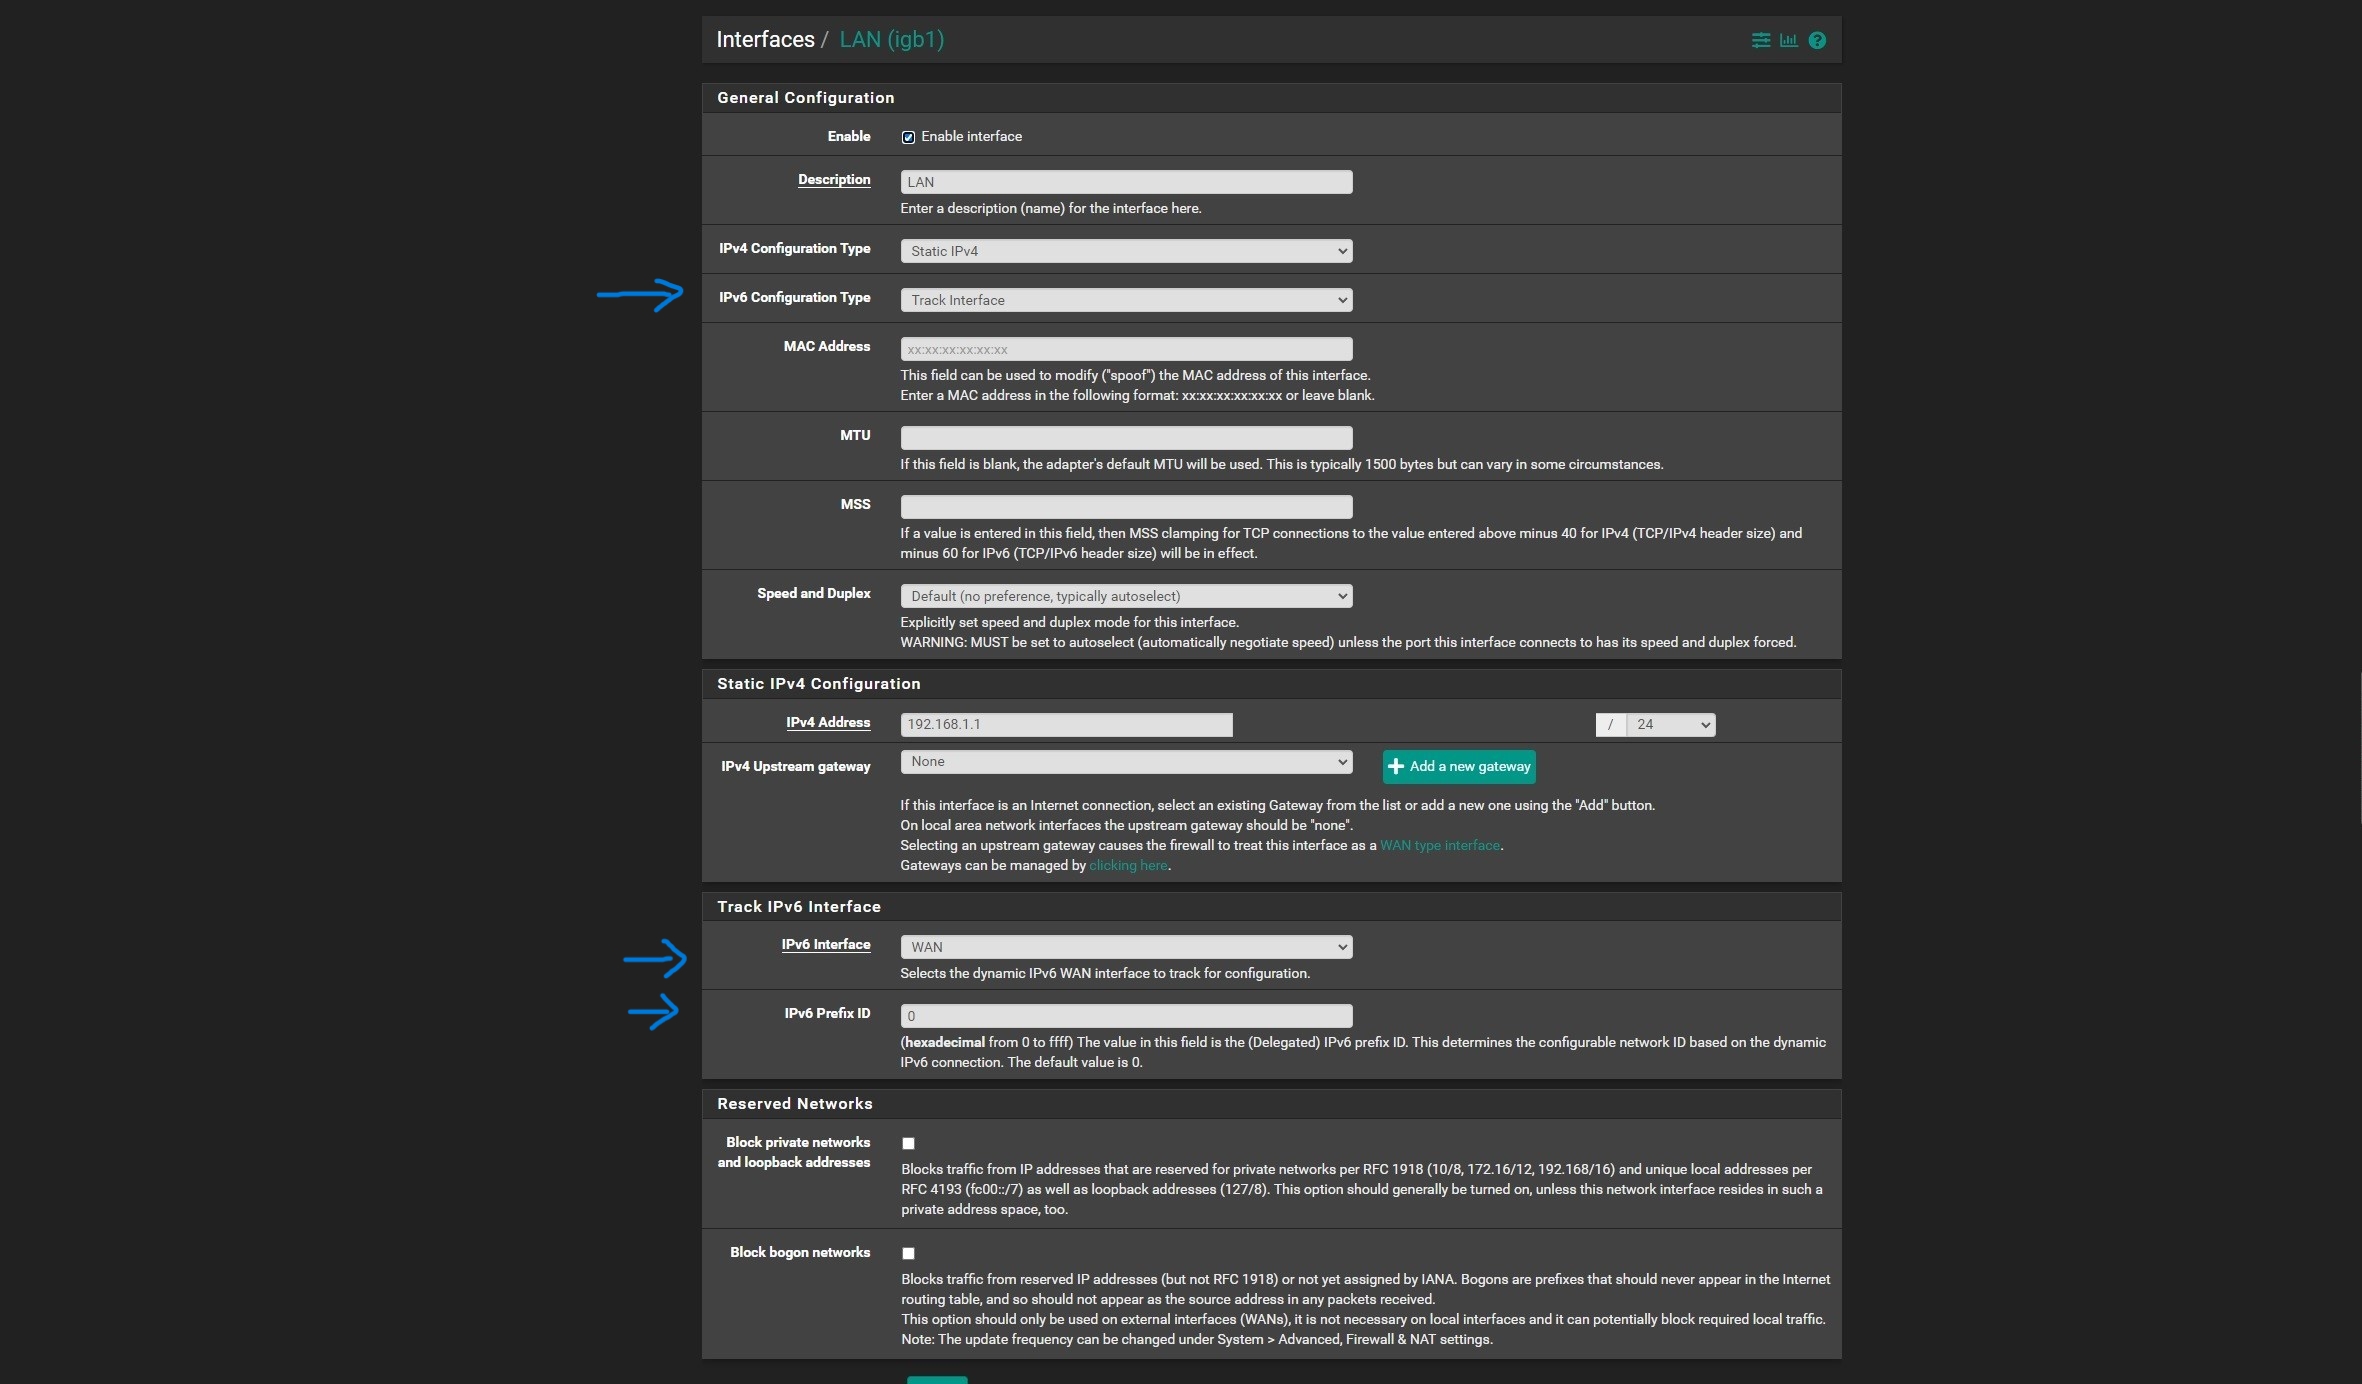
Task: Follow the WAN type interface link
Action: [1439, 845]
